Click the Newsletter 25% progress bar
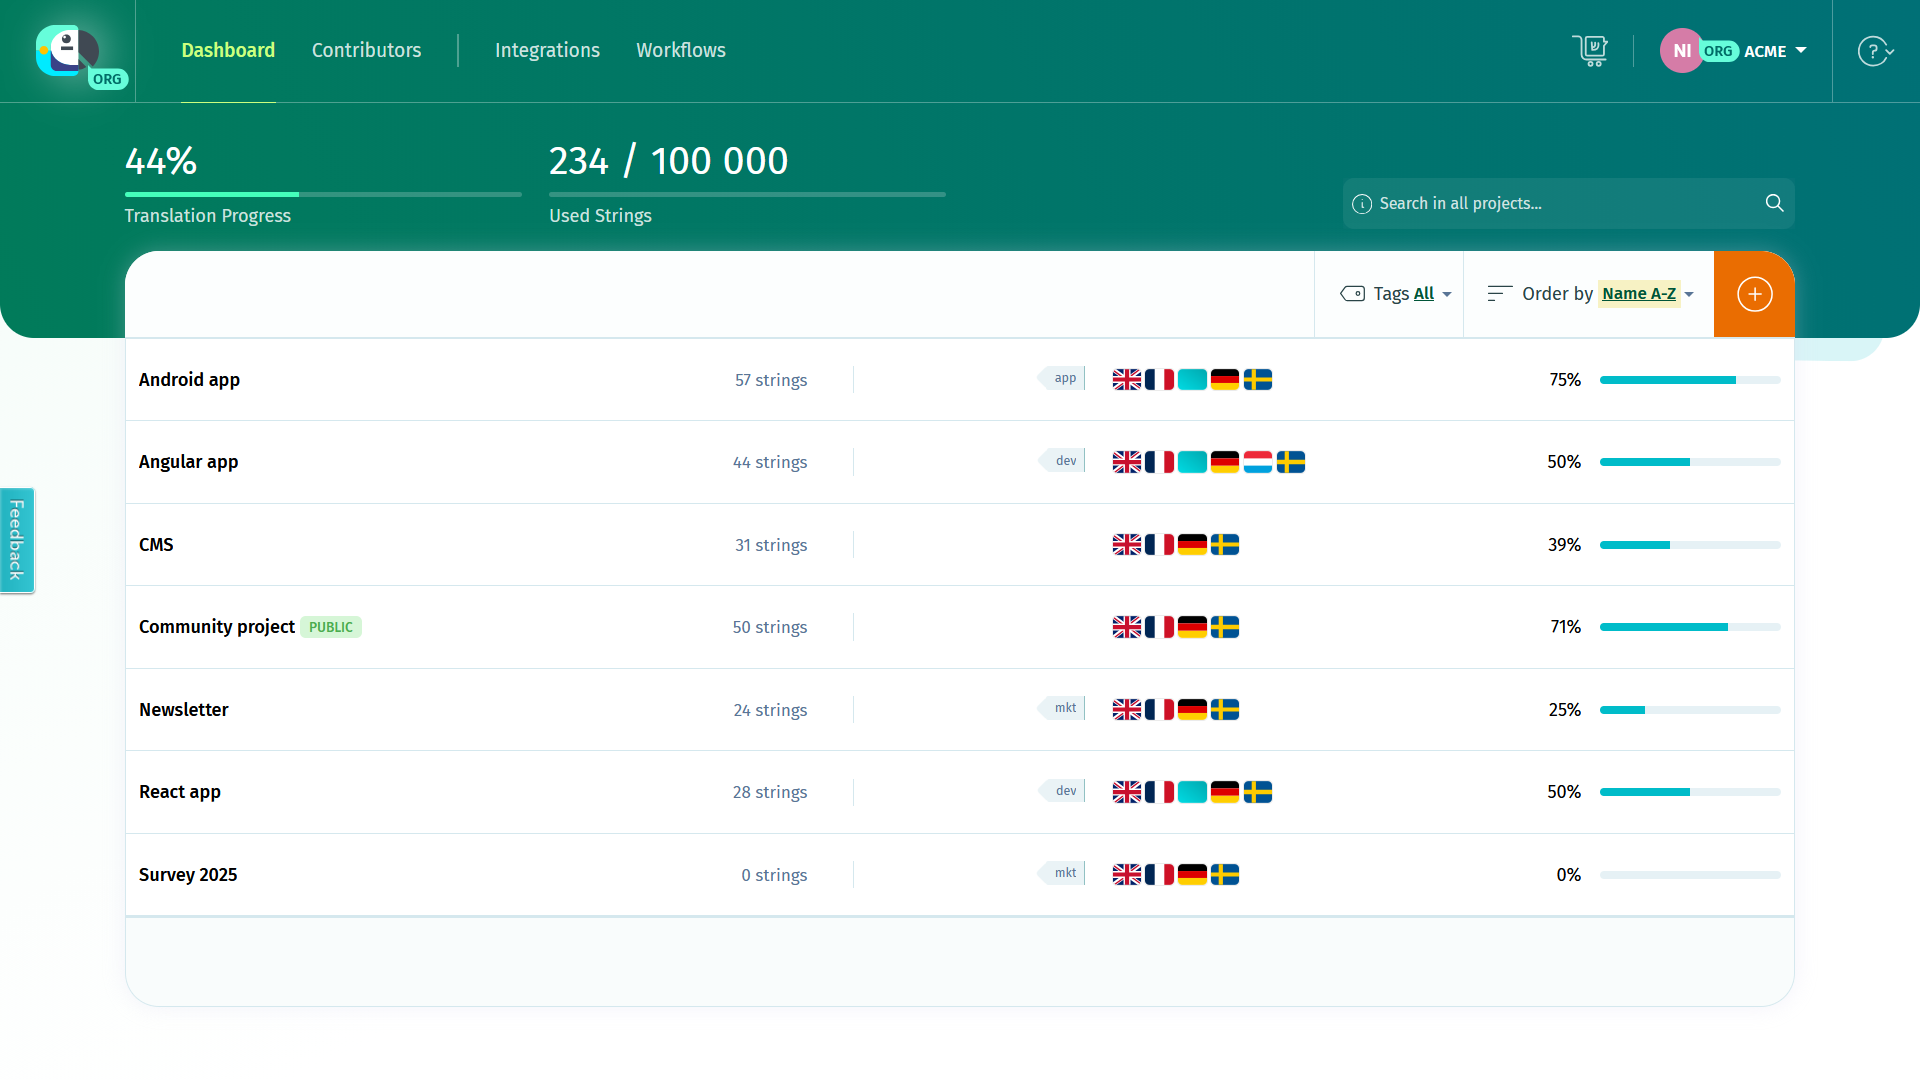The width and height of the screenshot is (1920, 1080). (1690, 710)
